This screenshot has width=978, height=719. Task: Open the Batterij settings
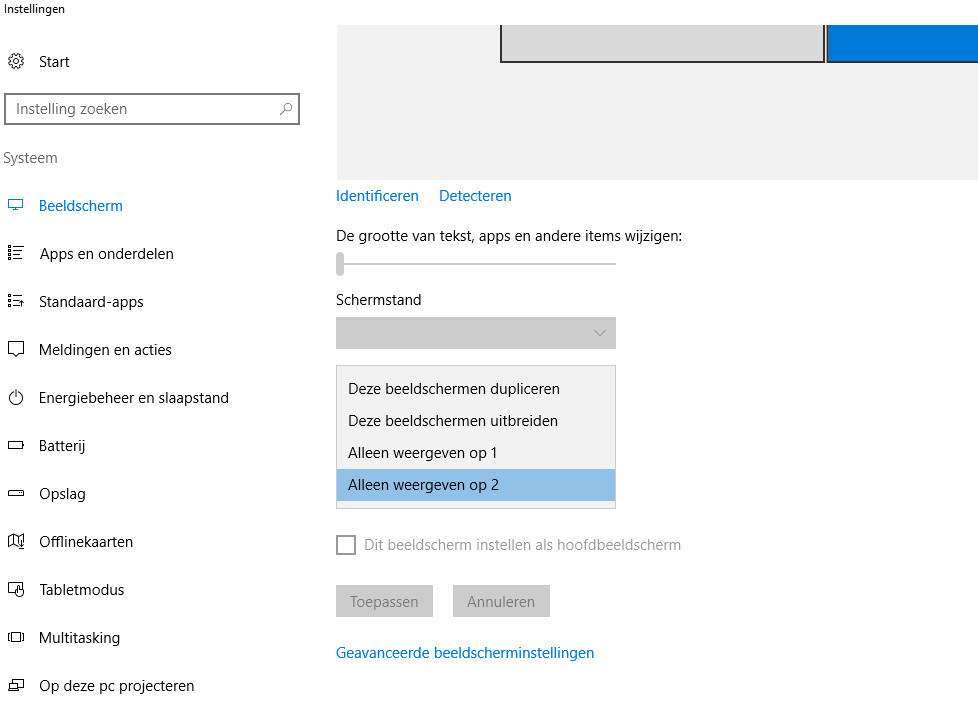click(62, 446)
